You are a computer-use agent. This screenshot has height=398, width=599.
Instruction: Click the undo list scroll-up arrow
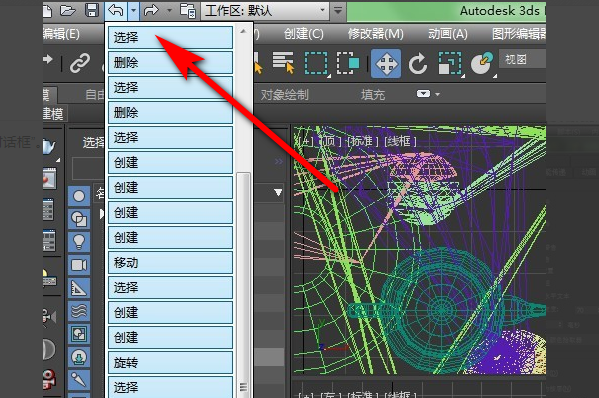click(243, 31)
